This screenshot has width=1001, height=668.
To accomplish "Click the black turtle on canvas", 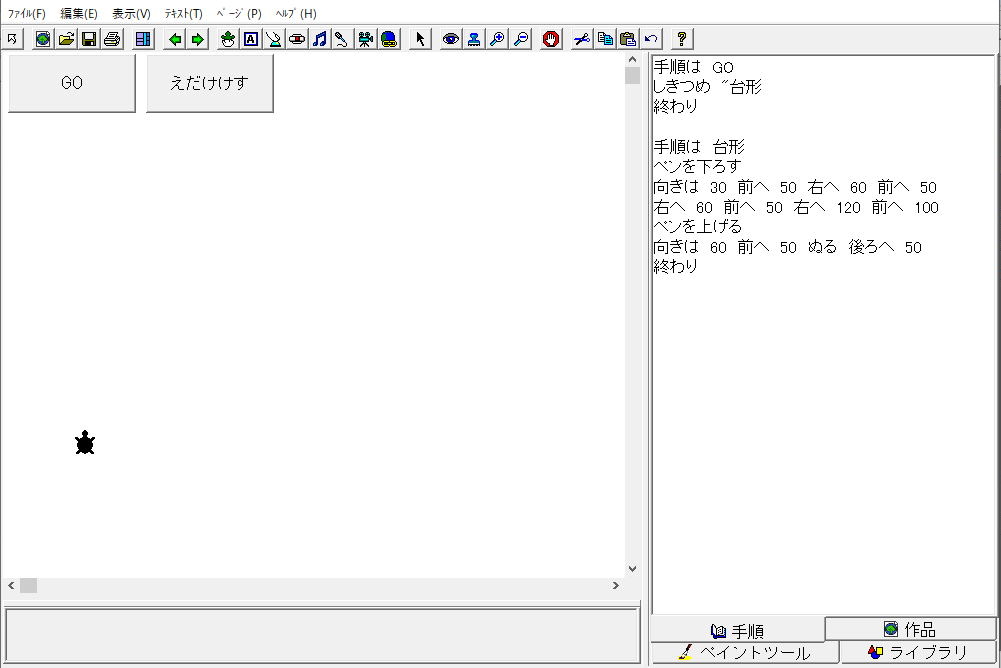I will click(85, 443).
